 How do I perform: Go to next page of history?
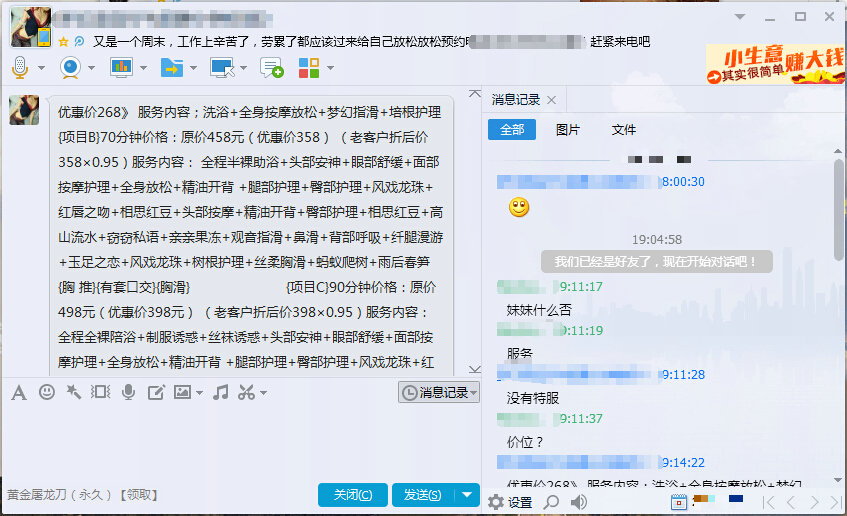(x=814, y=502)
